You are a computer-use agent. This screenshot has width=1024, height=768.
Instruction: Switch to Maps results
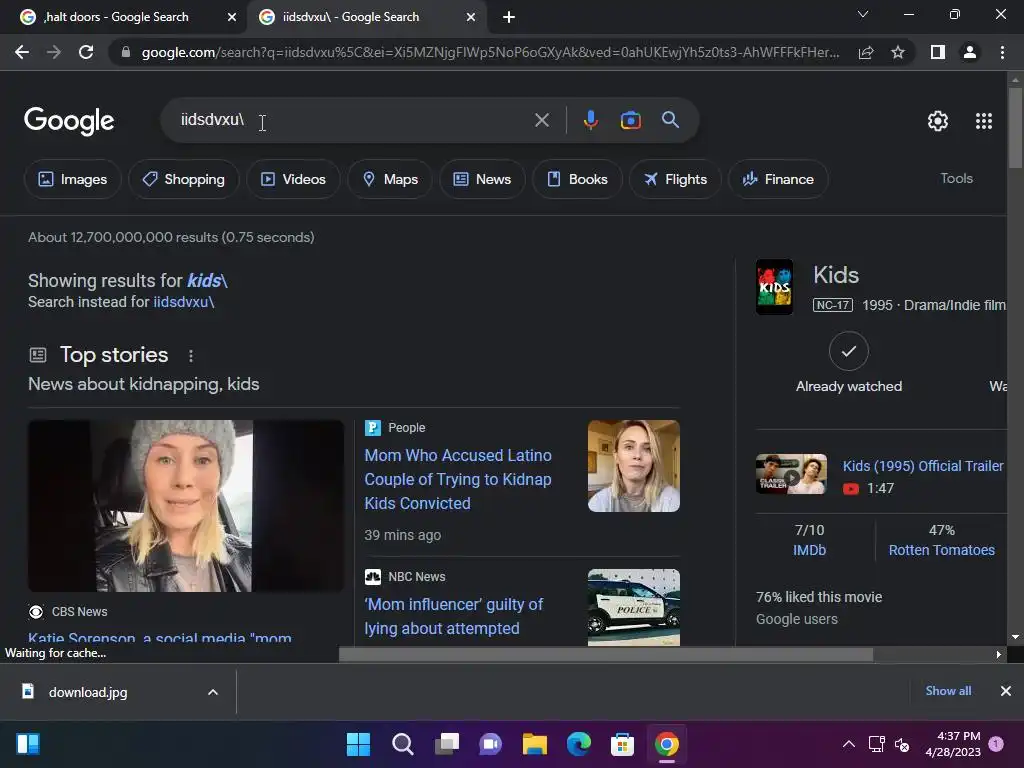click(390, 179)
